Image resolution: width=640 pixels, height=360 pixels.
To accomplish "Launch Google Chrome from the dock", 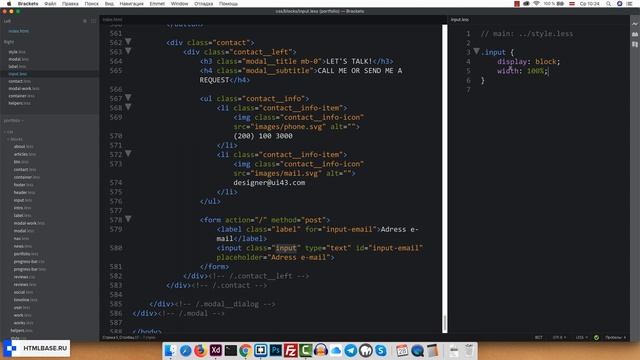I will coord(245,350).
